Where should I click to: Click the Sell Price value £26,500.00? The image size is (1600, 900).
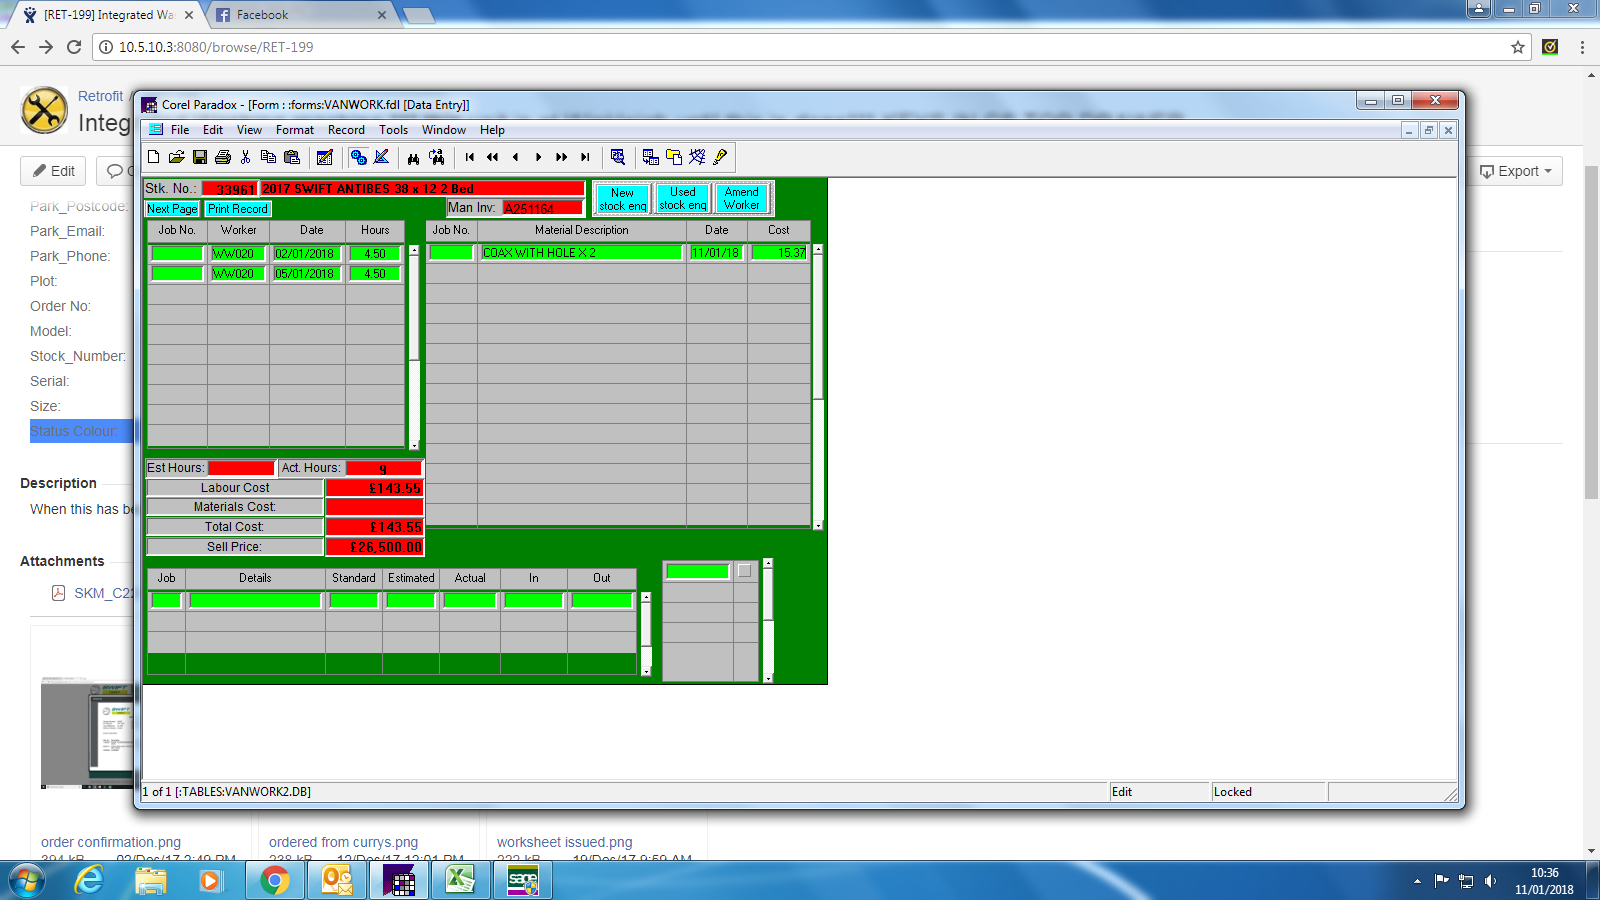click(374, 547)
